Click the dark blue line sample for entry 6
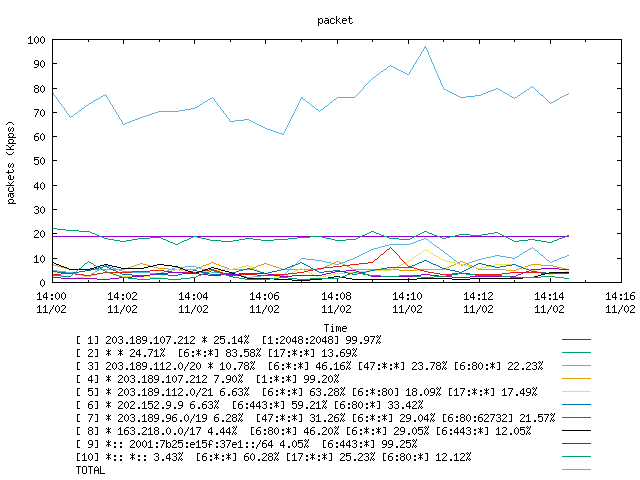 (x=576, y=405)
